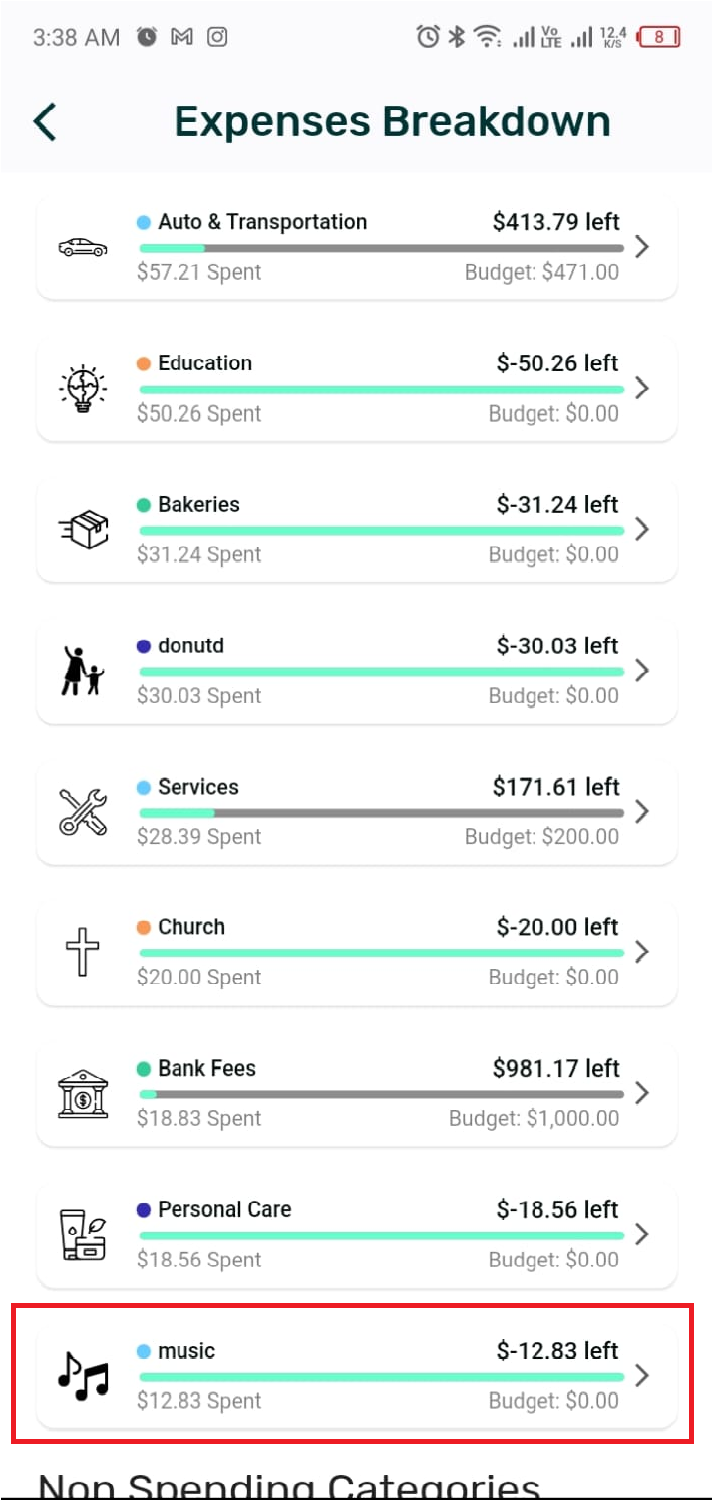Image resolution: width=712 pixels, height=1500 pixels.
Task: Tap the parent and child donutd icon
Action: (83, 670)
